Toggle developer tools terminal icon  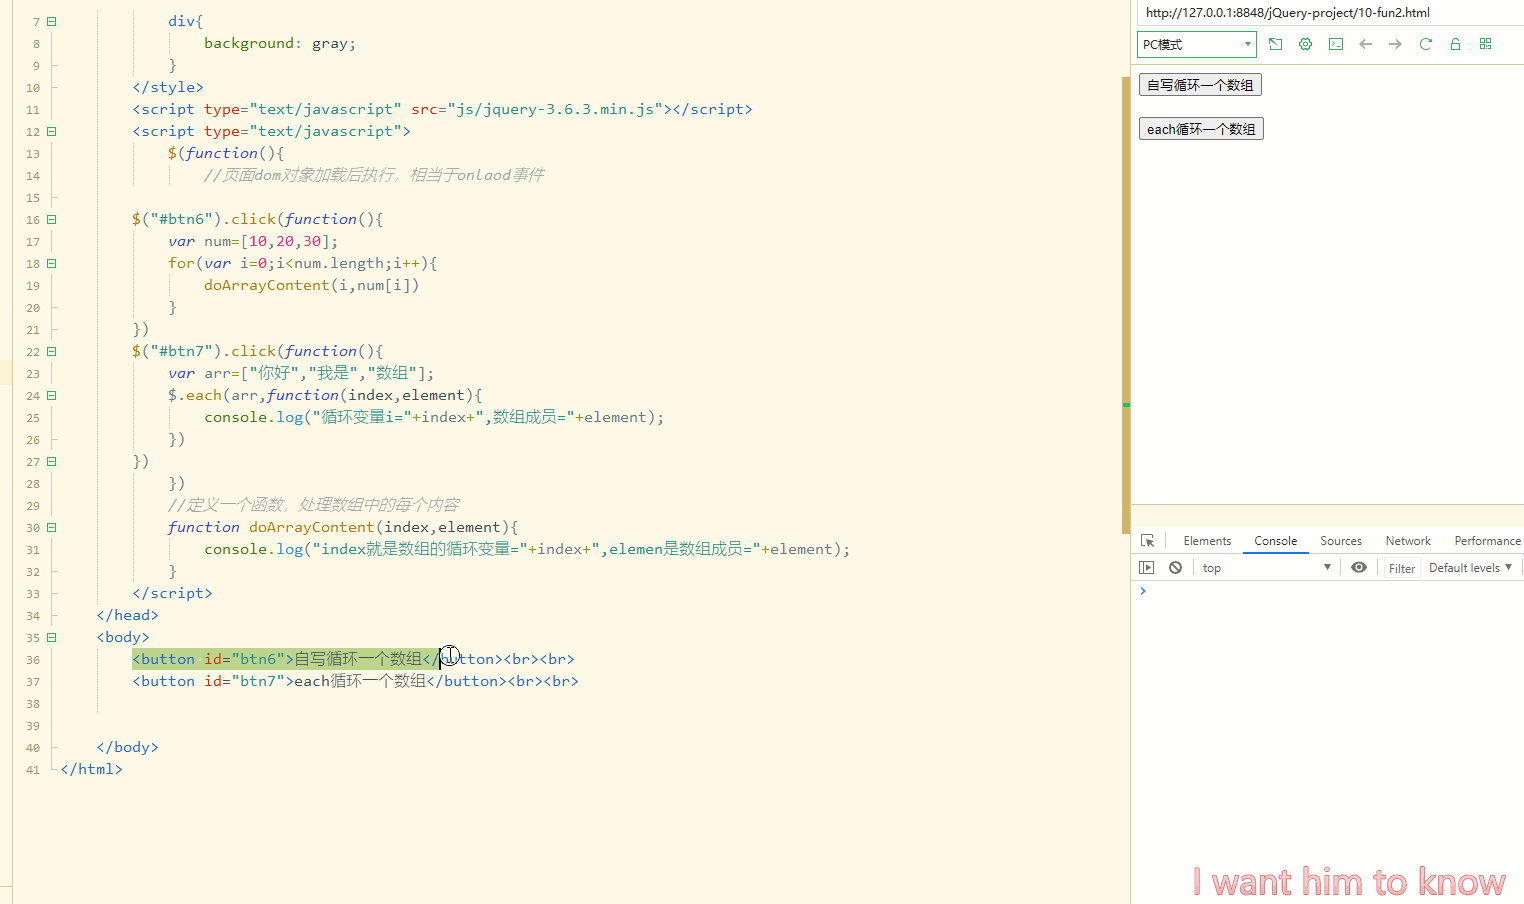pos(1335,44)
